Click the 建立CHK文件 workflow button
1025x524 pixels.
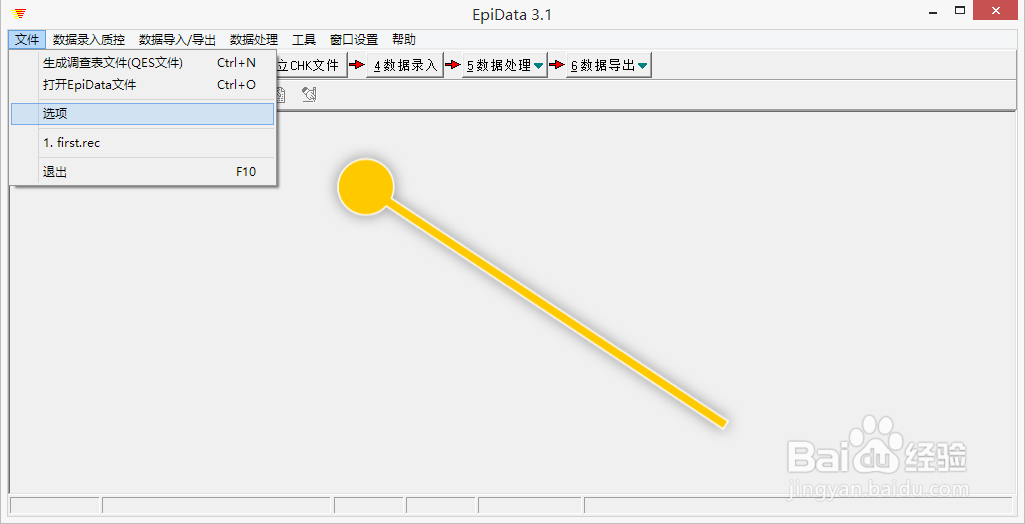(x=311, y=65)
